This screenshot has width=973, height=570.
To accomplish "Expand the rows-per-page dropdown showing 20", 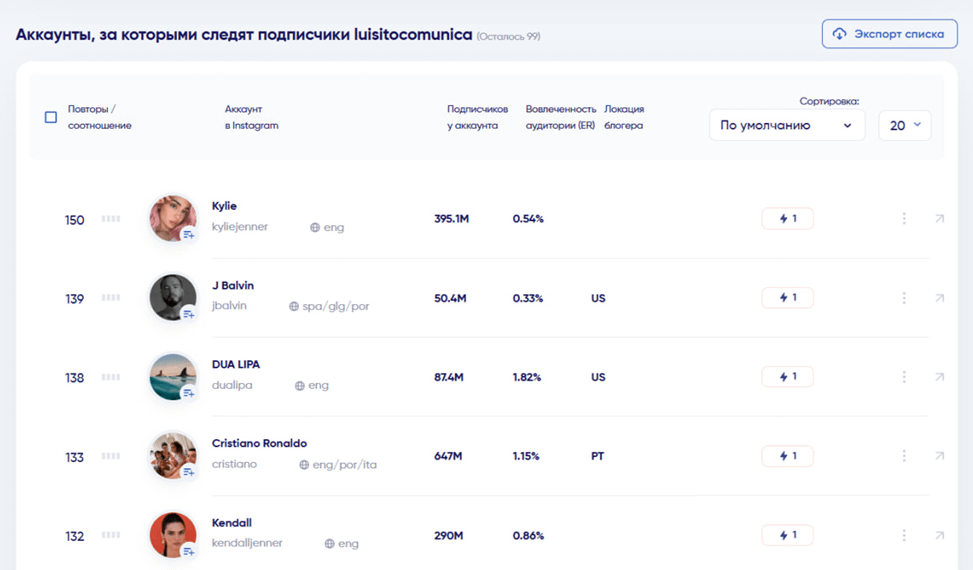I will [904, 125].
